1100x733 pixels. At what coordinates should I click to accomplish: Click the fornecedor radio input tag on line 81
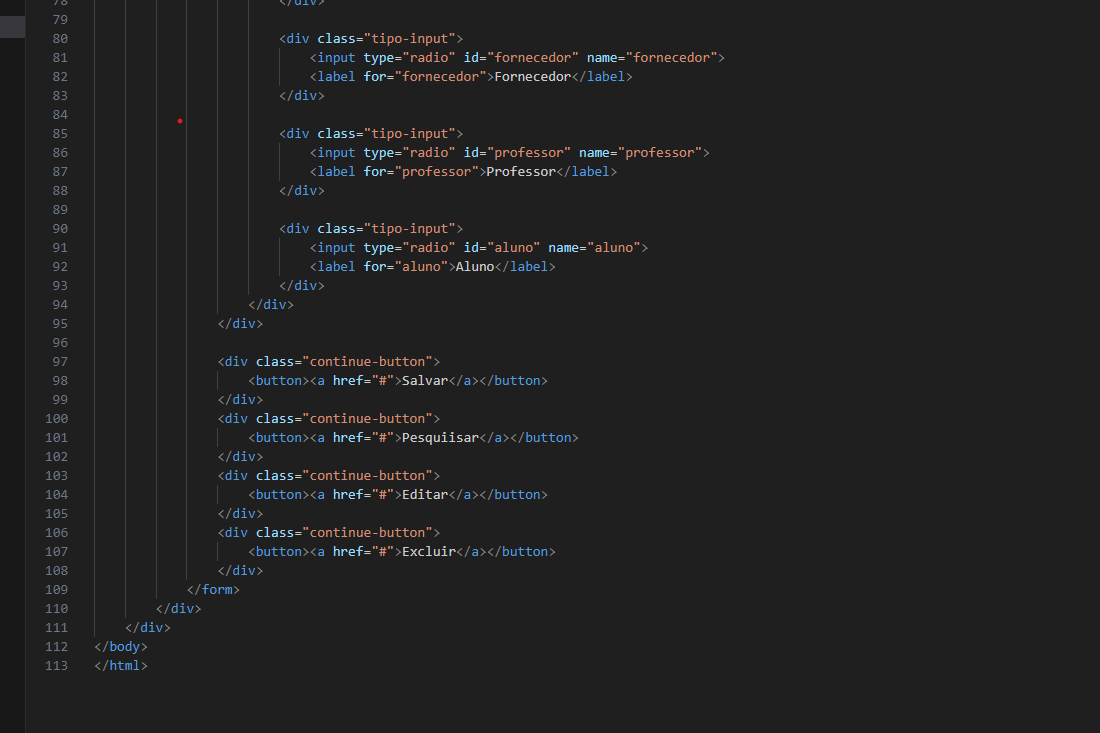click(336, 57)
